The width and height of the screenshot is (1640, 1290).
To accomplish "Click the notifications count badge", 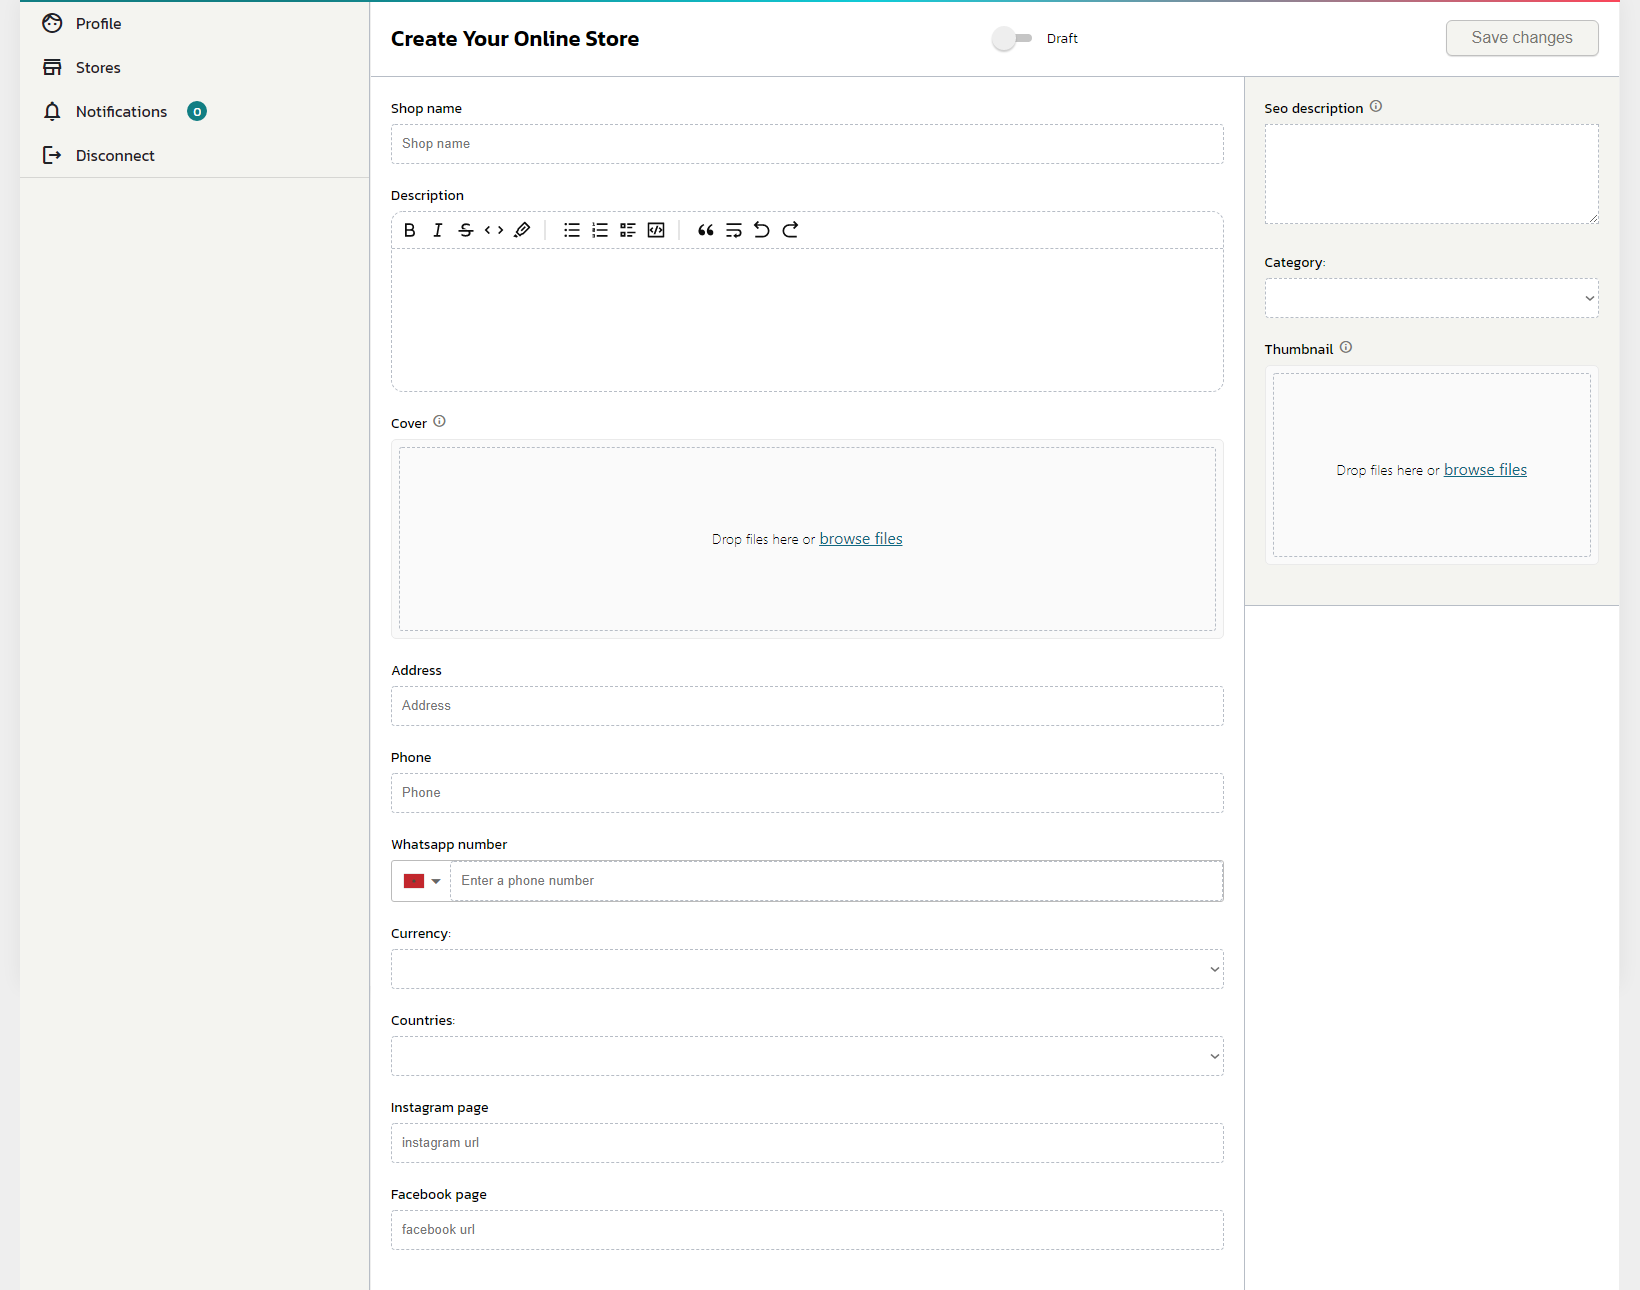I will (x=197, y=111).
